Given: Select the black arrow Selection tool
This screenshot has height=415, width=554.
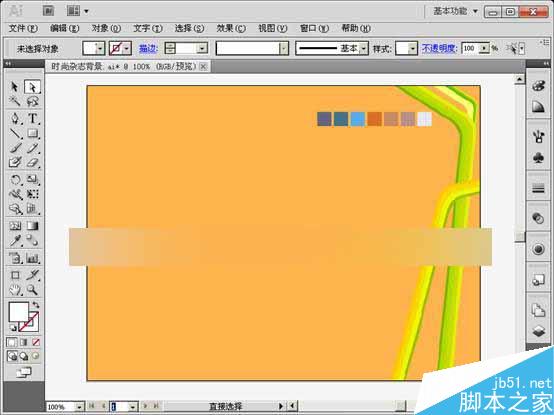Looking at the screenshot, I should tap(15, 87).
